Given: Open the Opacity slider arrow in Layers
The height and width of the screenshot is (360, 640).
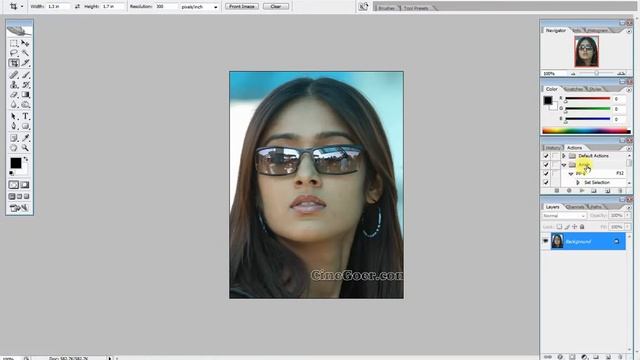Looking at the screenshot, I should [628, 215].
